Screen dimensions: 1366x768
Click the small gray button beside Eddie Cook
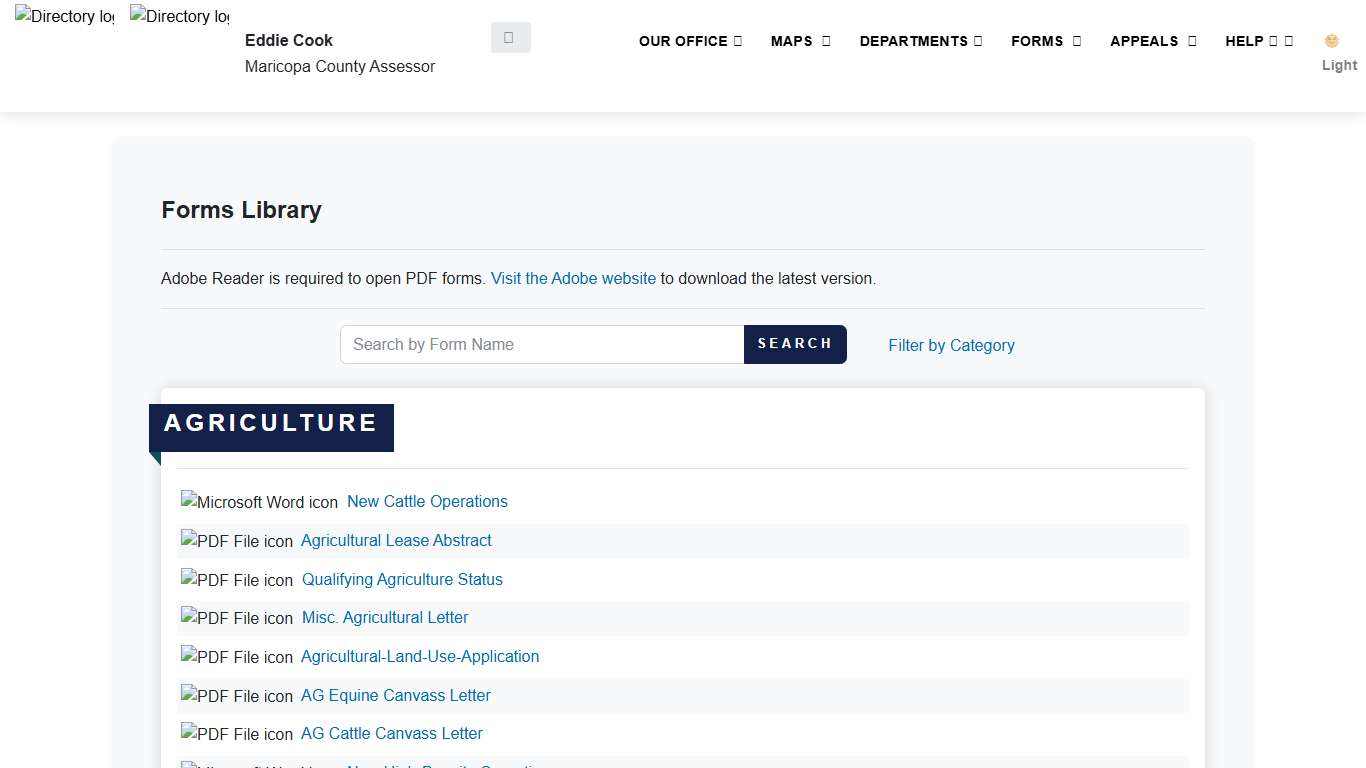(510, 37)
